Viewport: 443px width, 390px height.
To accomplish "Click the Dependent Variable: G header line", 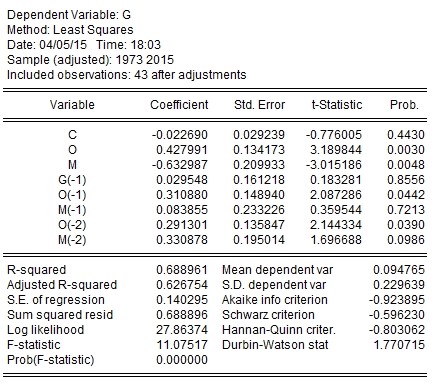I will (x=69, y=15).
